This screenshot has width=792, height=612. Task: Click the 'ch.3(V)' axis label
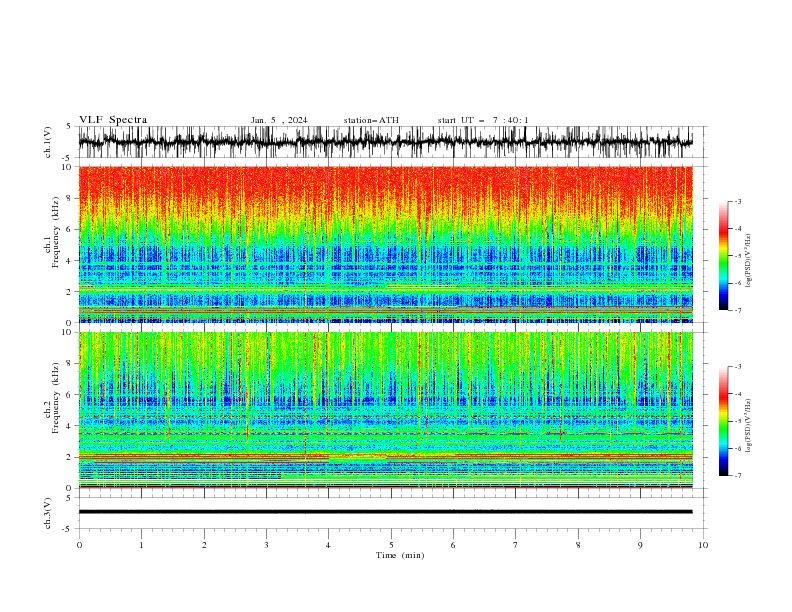48,513
